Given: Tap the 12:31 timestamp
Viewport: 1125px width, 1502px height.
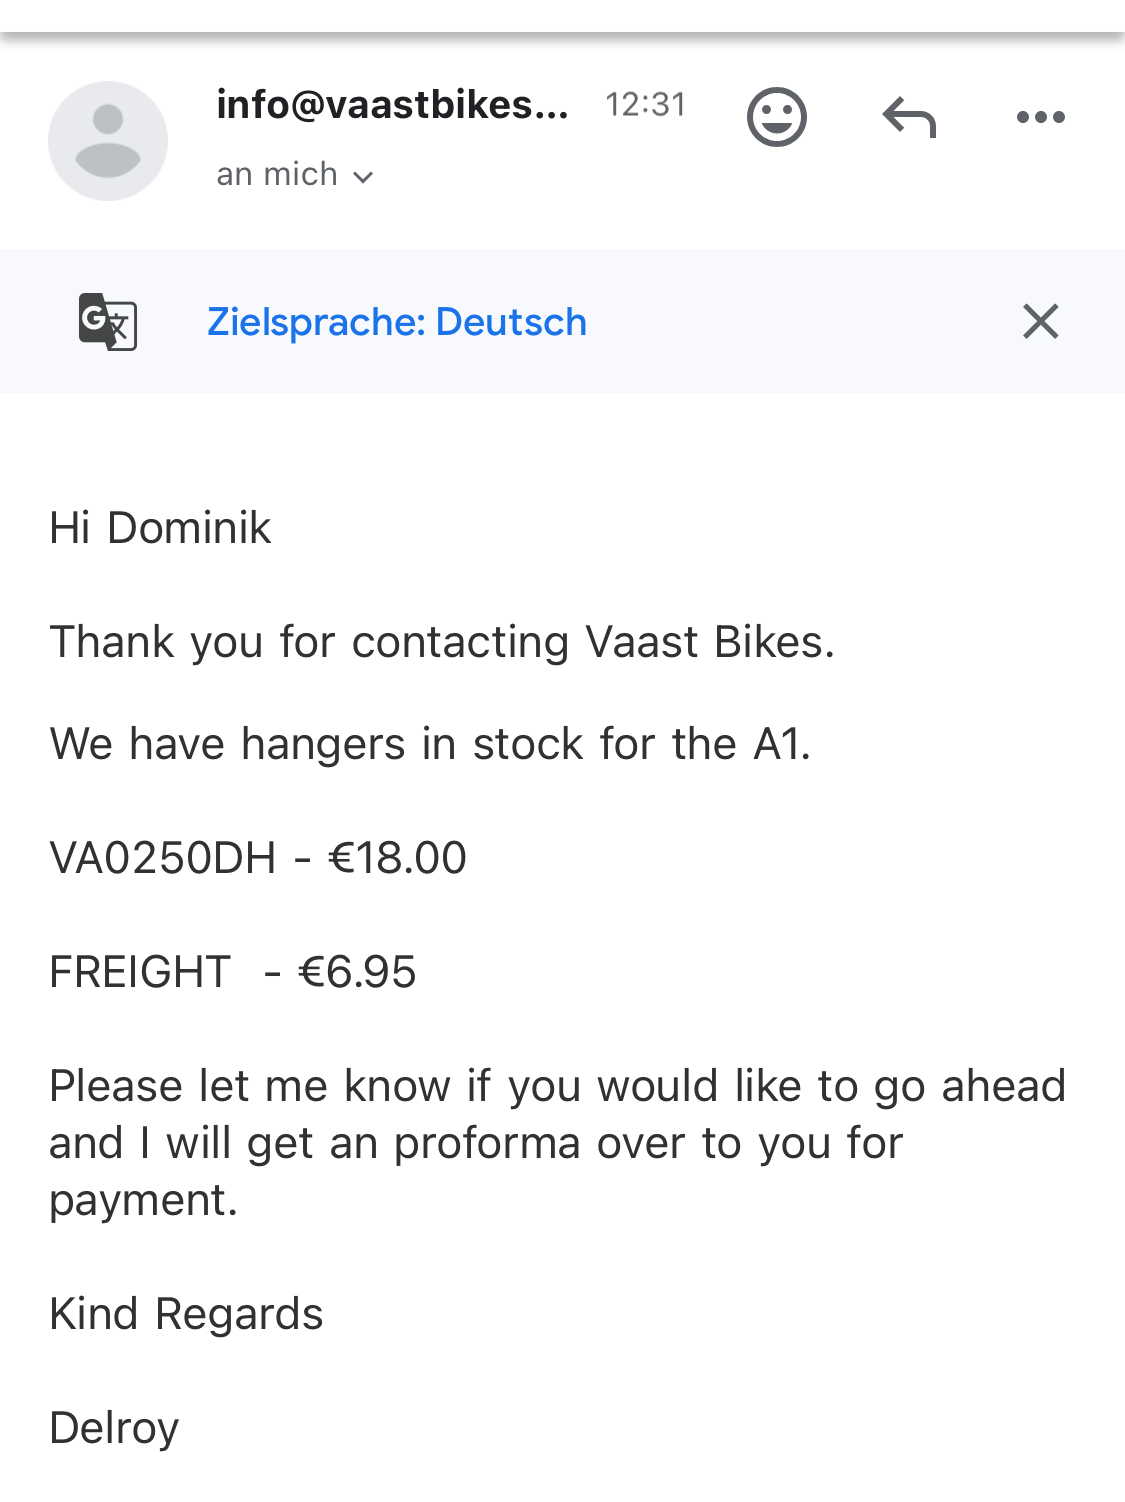Looking at the screenshot, I should 645,105.
